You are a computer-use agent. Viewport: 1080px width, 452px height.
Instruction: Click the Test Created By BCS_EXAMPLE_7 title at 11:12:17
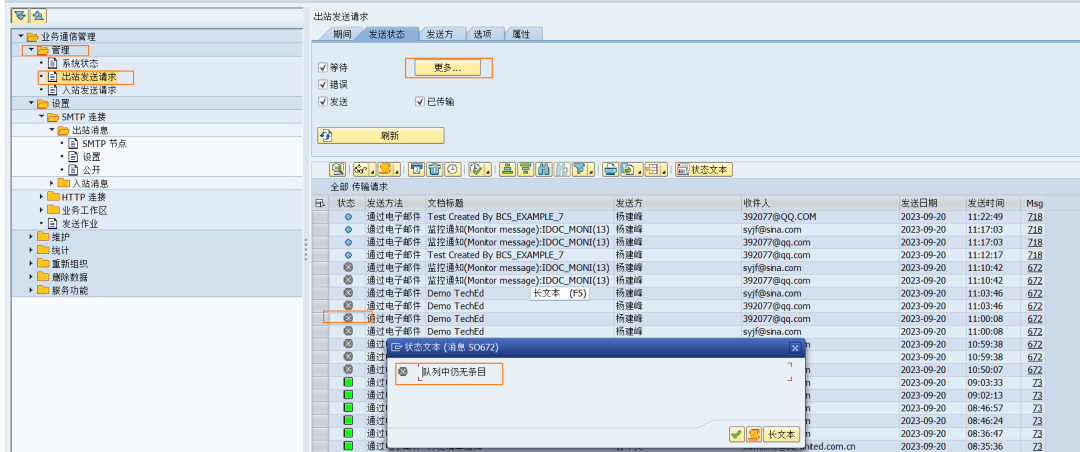coord(495,254)
